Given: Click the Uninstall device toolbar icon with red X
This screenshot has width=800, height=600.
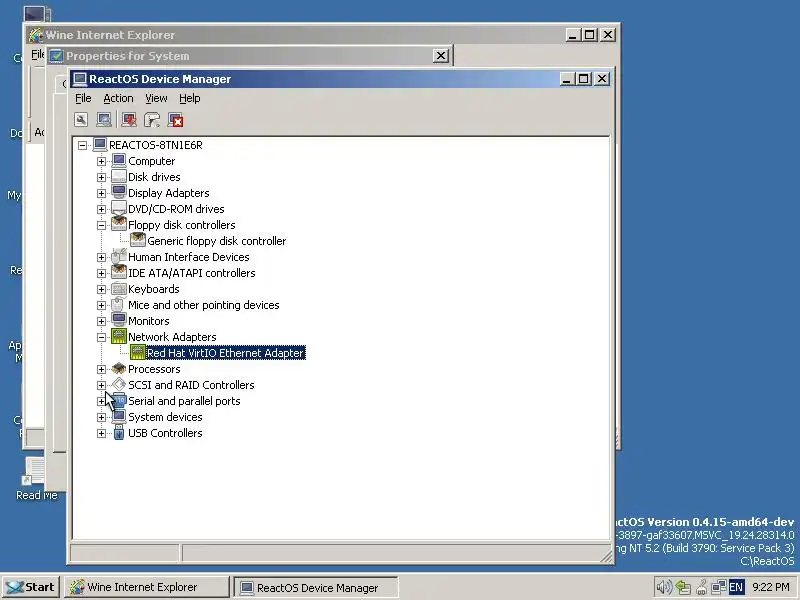Looking at the screenshot, I should (176, 120).
